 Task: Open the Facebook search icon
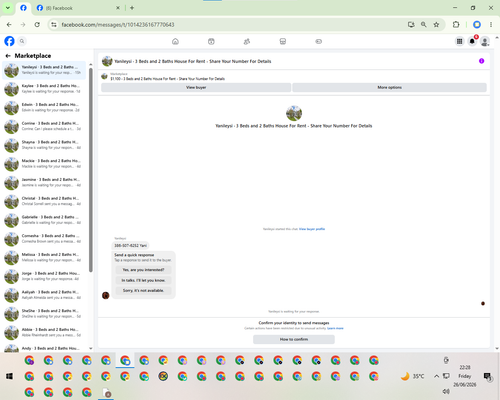pyautogui.click(x=22, y=41)
